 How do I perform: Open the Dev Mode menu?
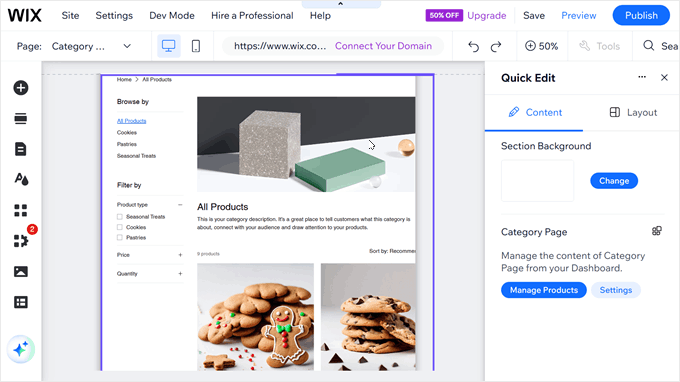(172, 16)
